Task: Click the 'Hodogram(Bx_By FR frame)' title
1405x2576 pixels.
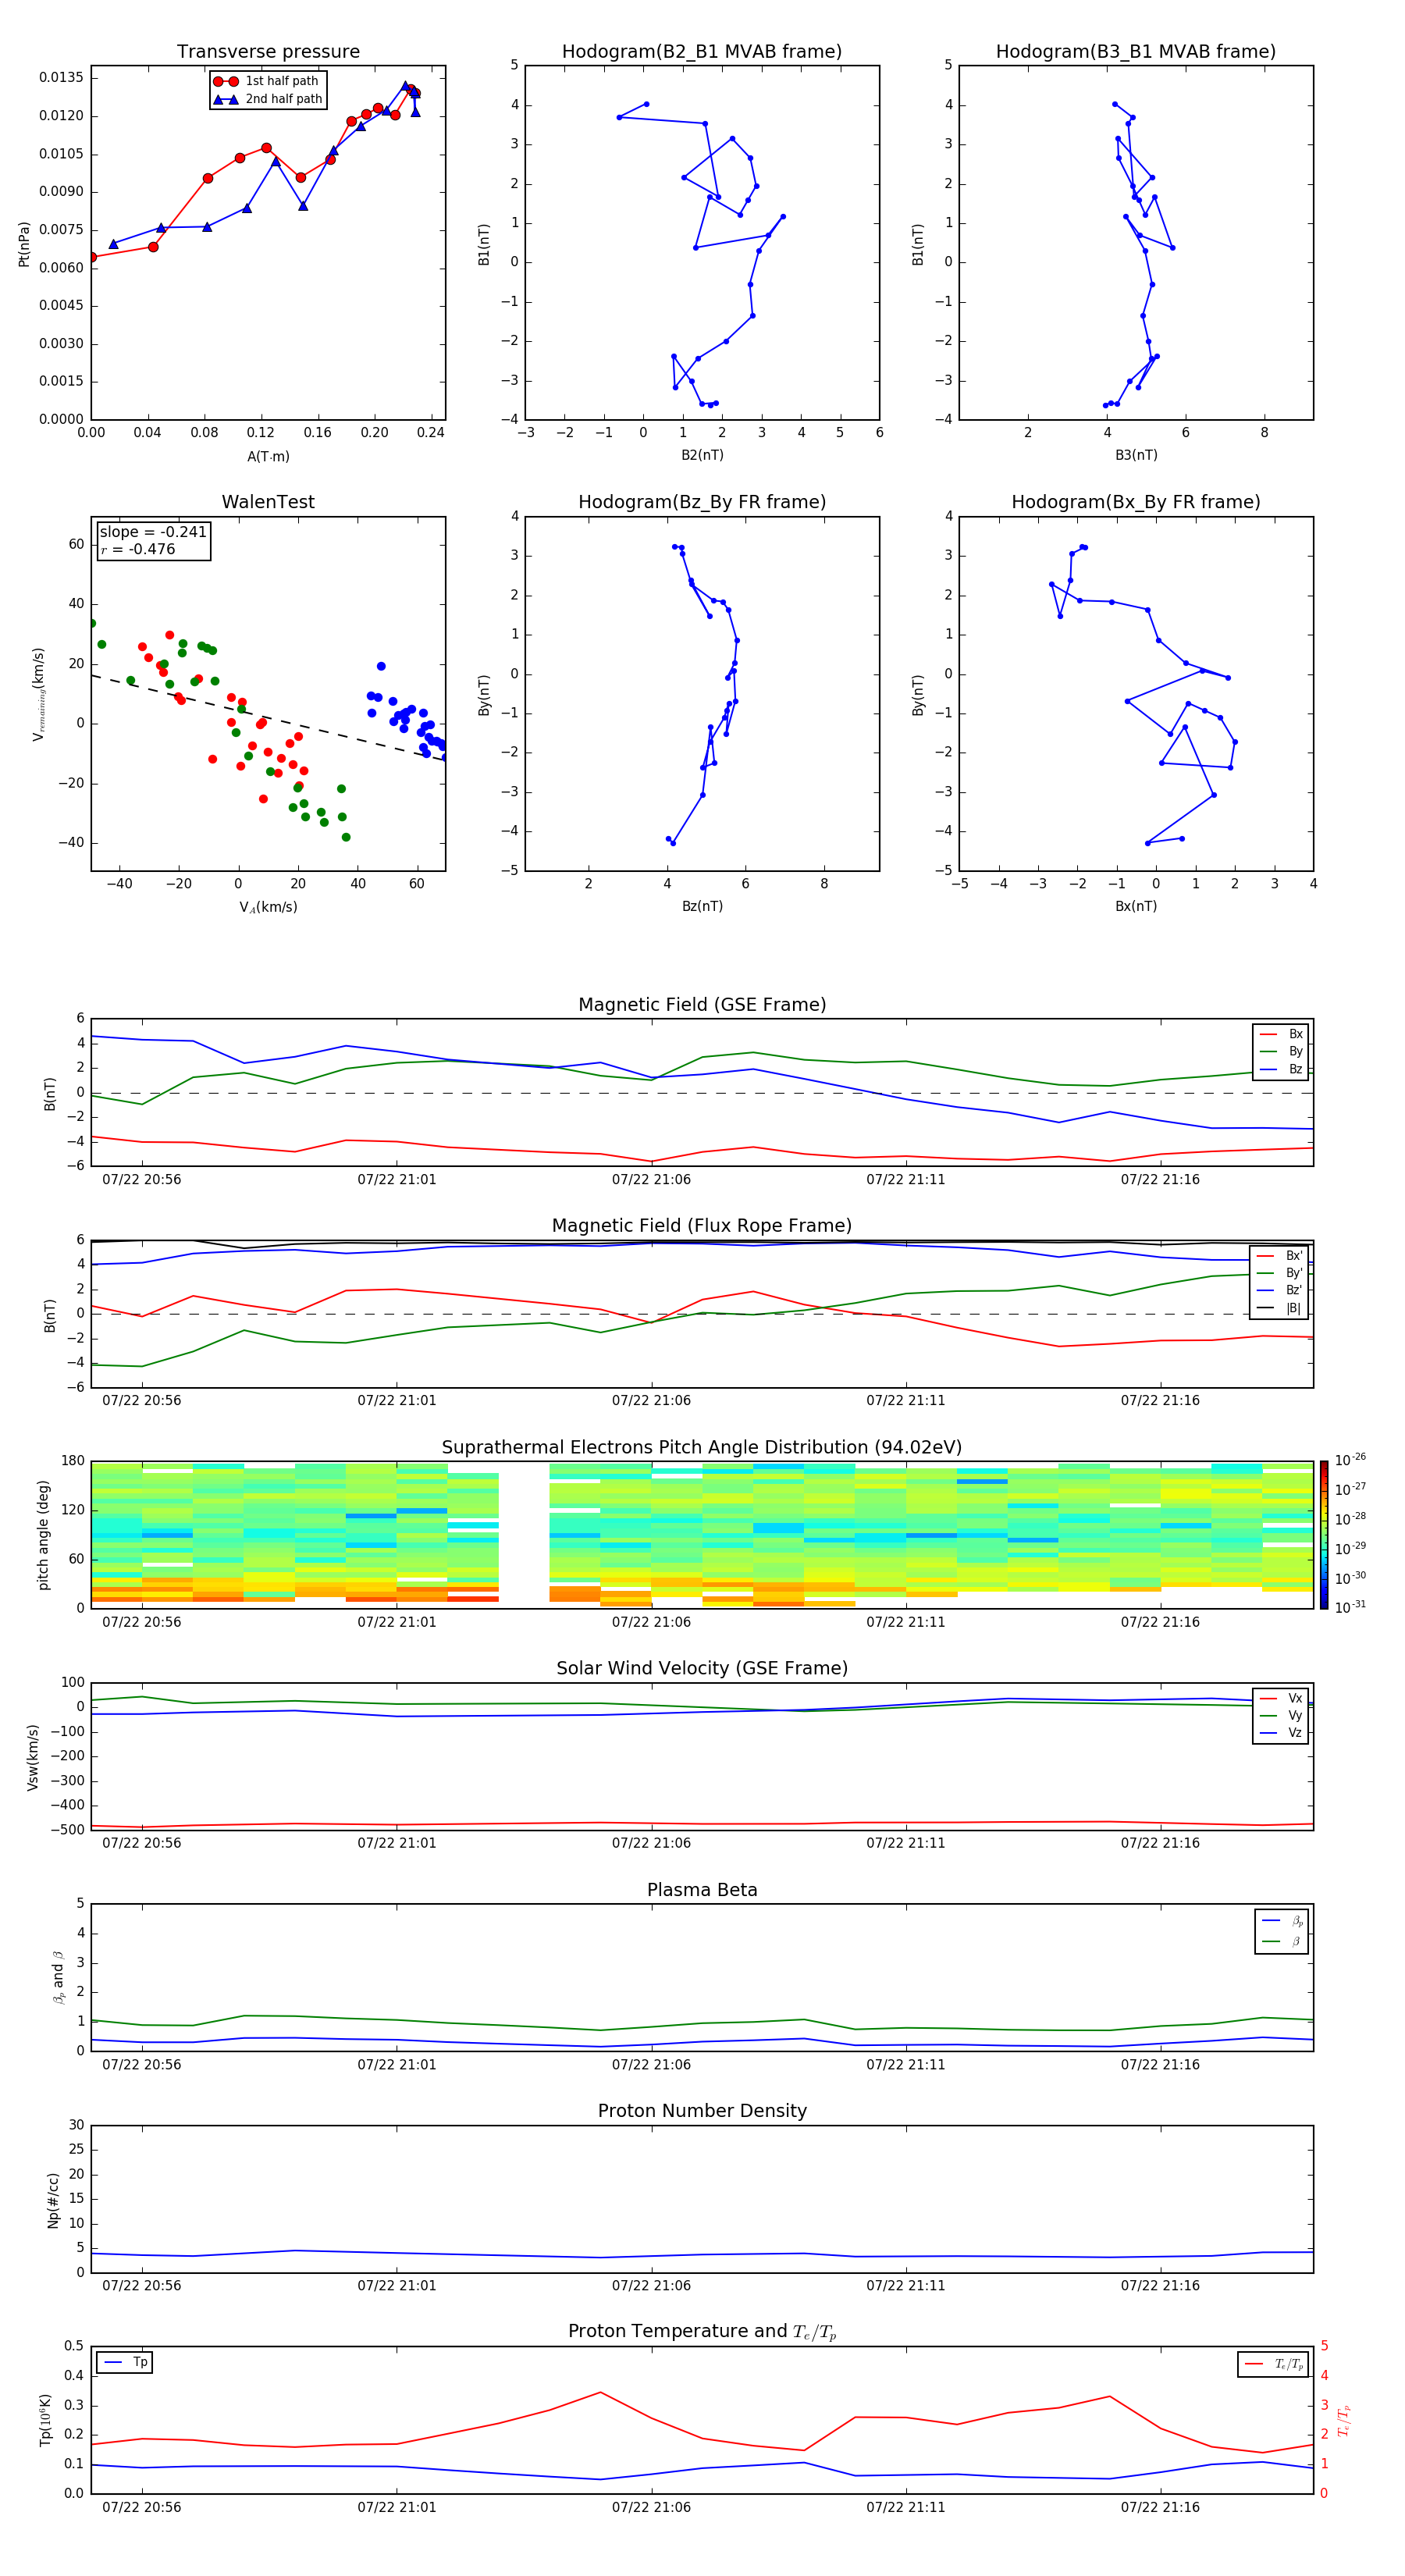Action: [x=1136, y=502]
